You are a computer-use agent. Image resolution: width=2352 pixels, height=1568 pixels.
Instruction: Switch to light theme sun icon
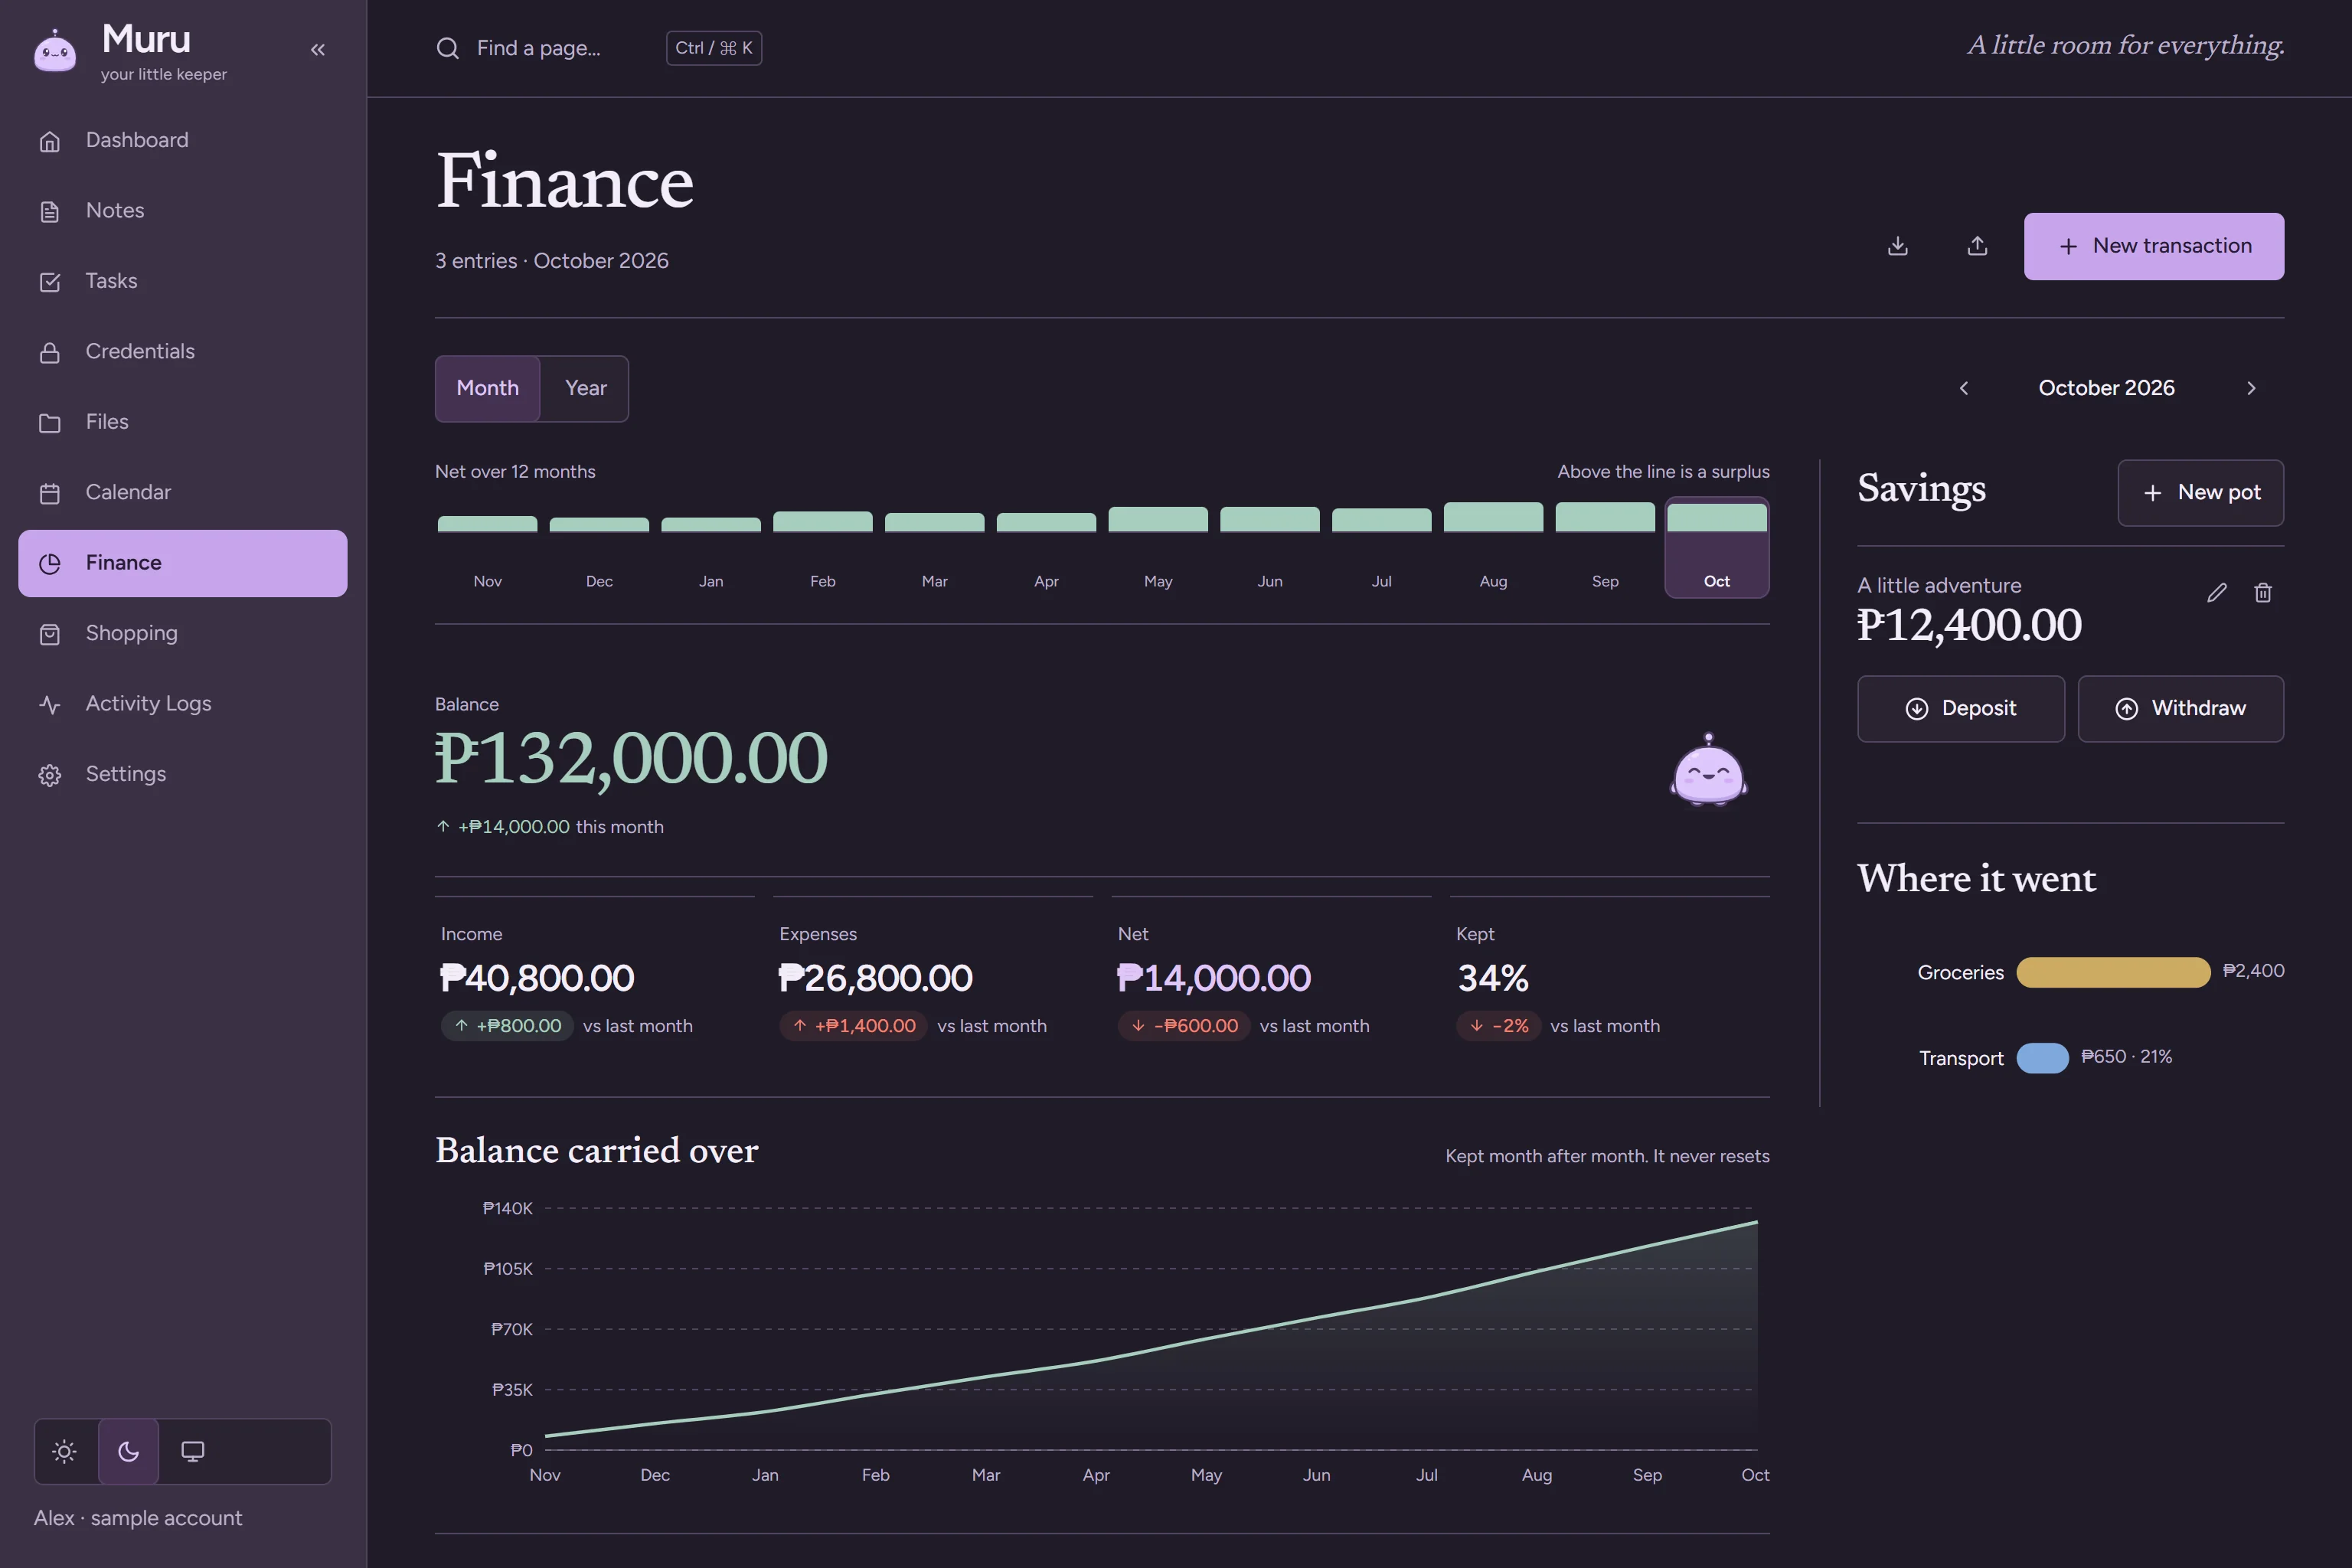coord(65,1451)
